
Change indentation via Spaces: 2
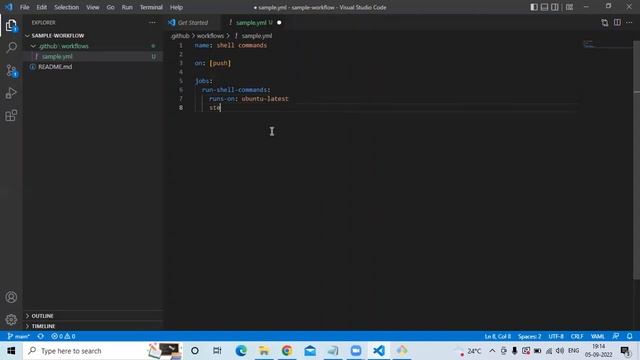pyautogui.click(x=529, y=336)
